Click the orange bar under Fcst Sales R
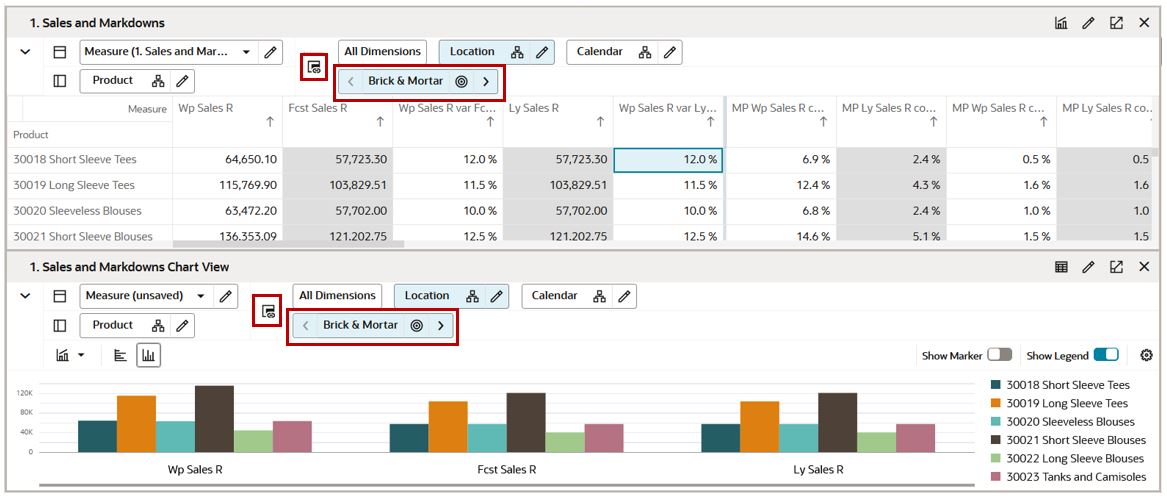Viewport: 1167px width, 498px height. [x=448, y=427]
